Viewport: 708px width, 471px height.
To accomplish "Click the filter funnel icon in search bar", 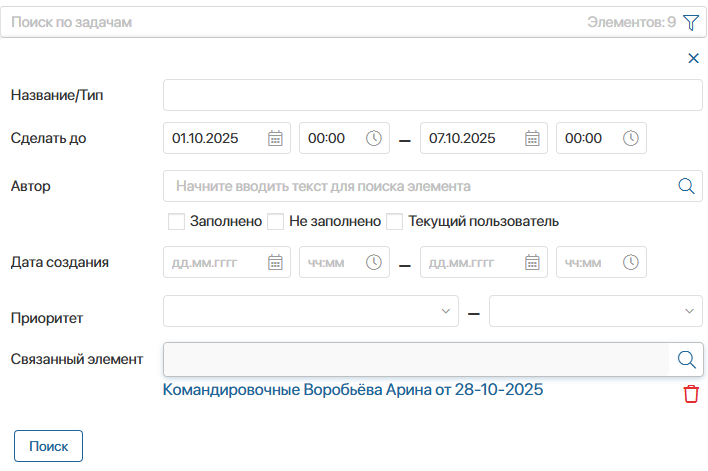I will 690,22.
